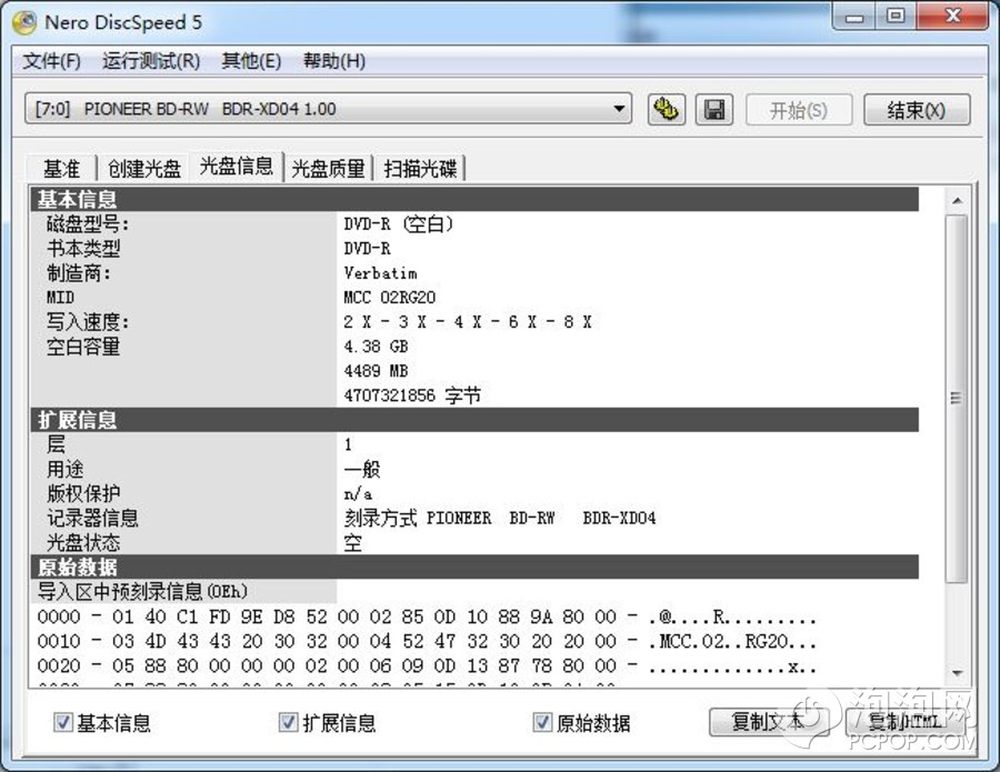Open the 文件(F) menu

pyautogui.click(x=52, y=61)
